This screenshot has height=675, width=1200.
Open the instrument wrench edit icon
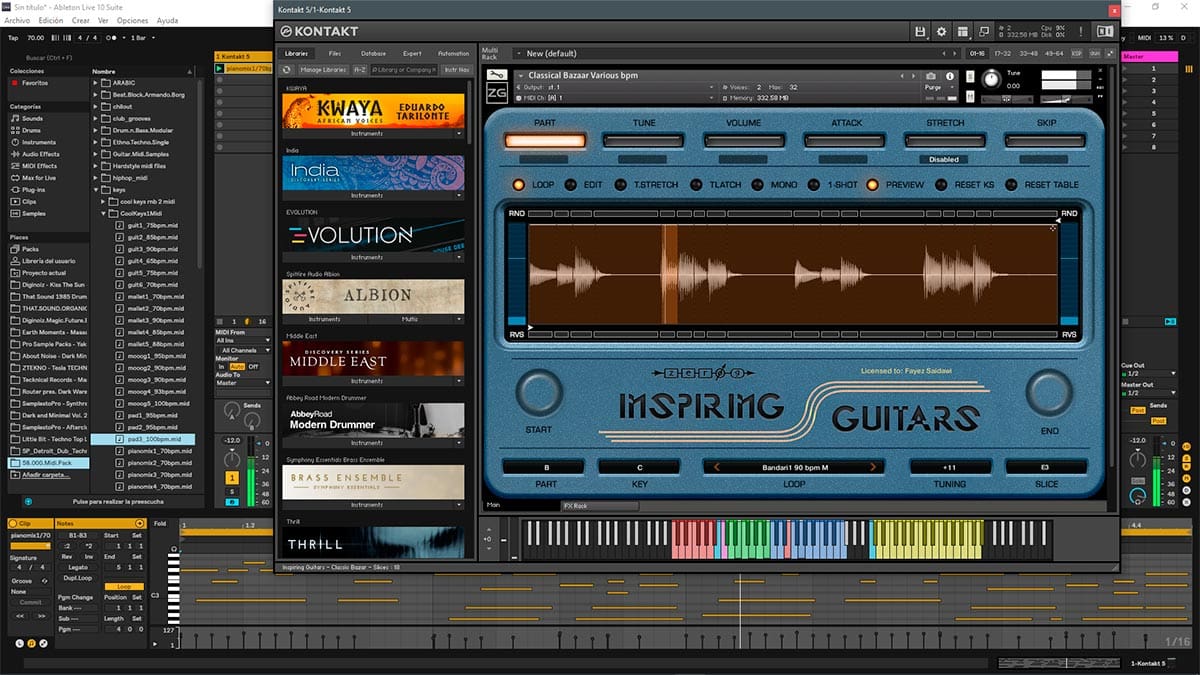pos(495,75)
